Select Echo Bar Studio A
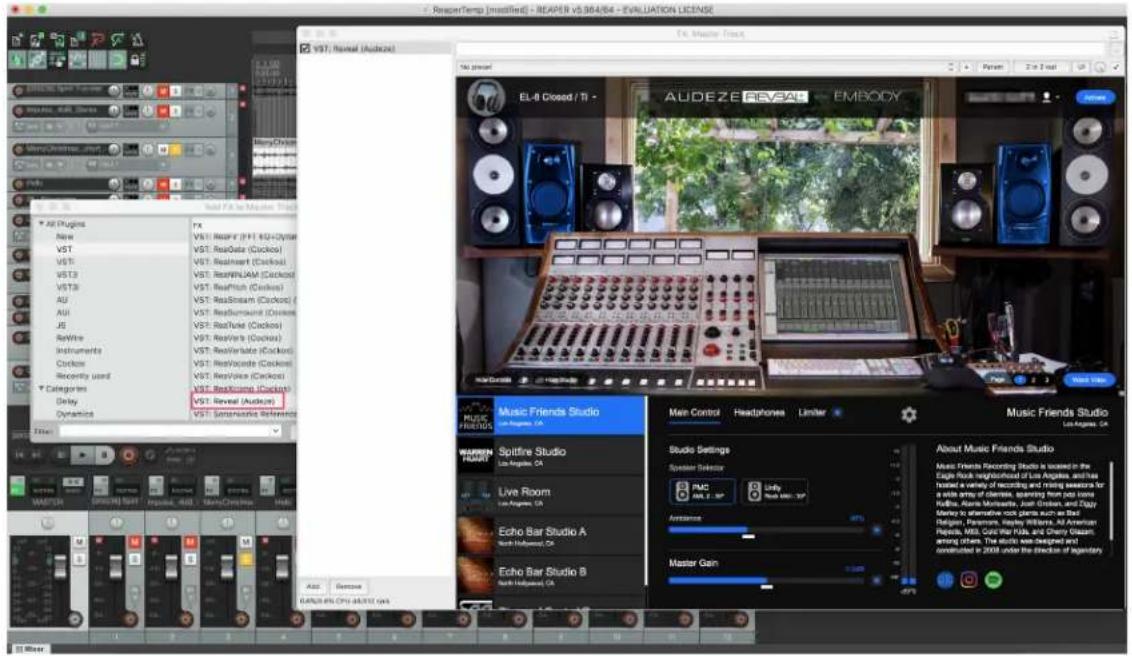 click(x=551, y=535)
